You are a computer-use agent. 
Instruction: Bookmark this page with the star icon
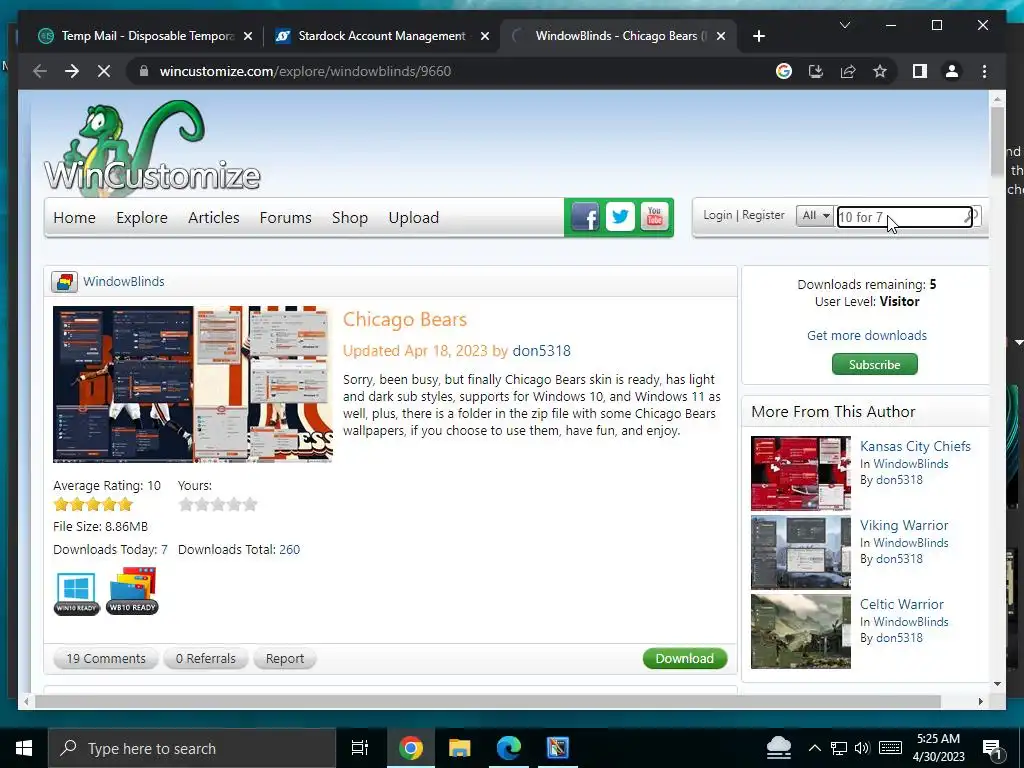click(880, 71)
